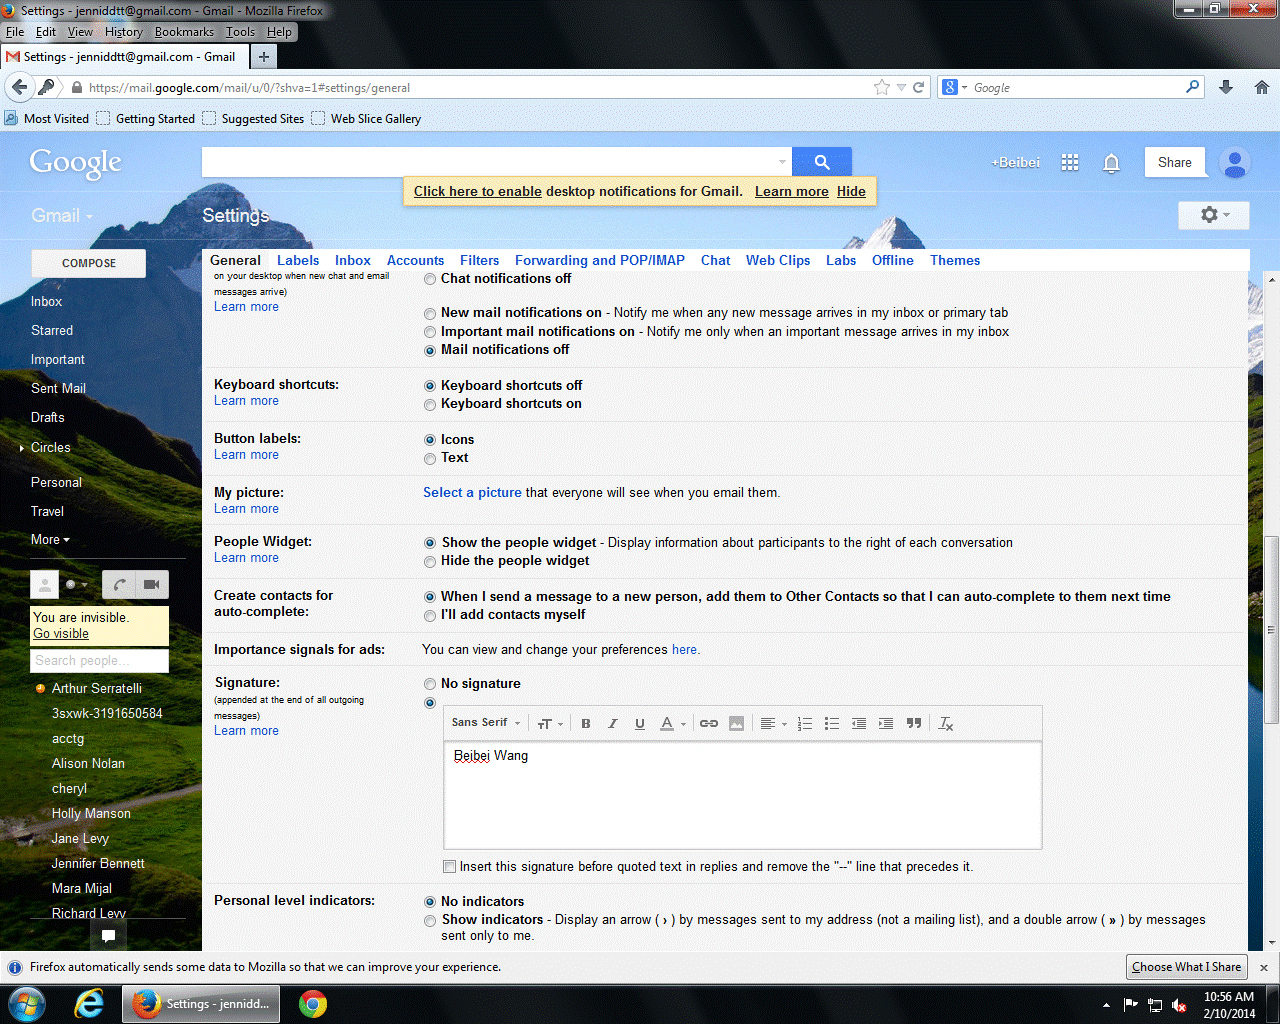Image resolution: width=1280 pixels, height=1024 pixels.
Task: Enable Keyboard shortcuts on
Action: tap(430, 404)
